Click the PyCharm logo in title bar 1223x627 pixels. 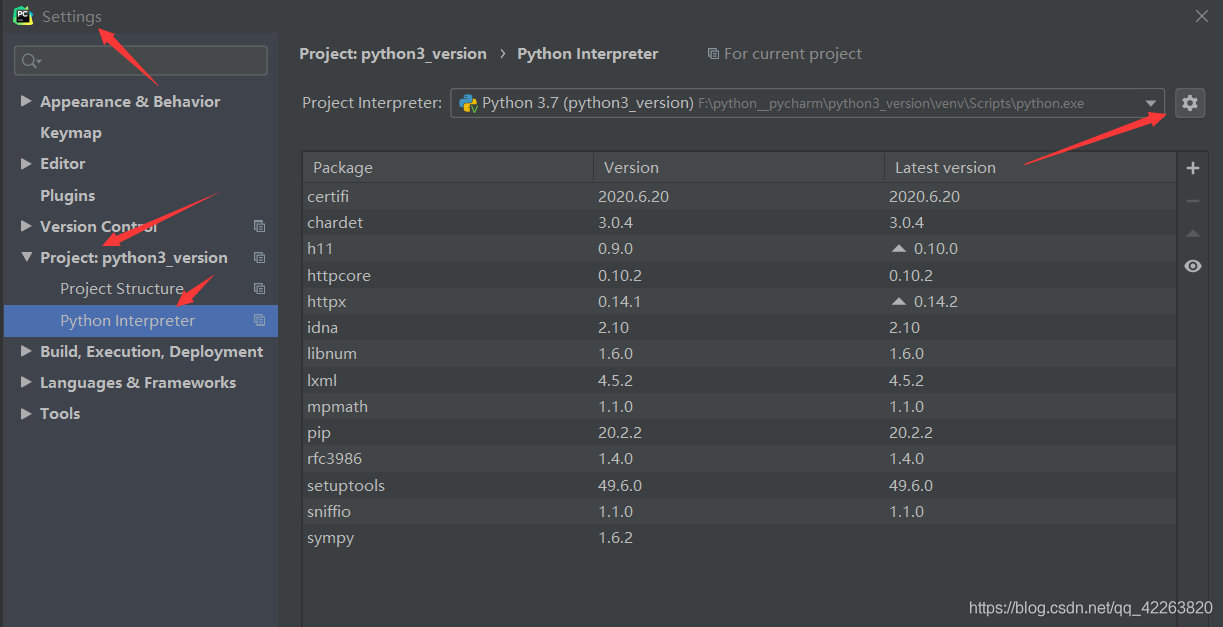[x=23, y=16]
